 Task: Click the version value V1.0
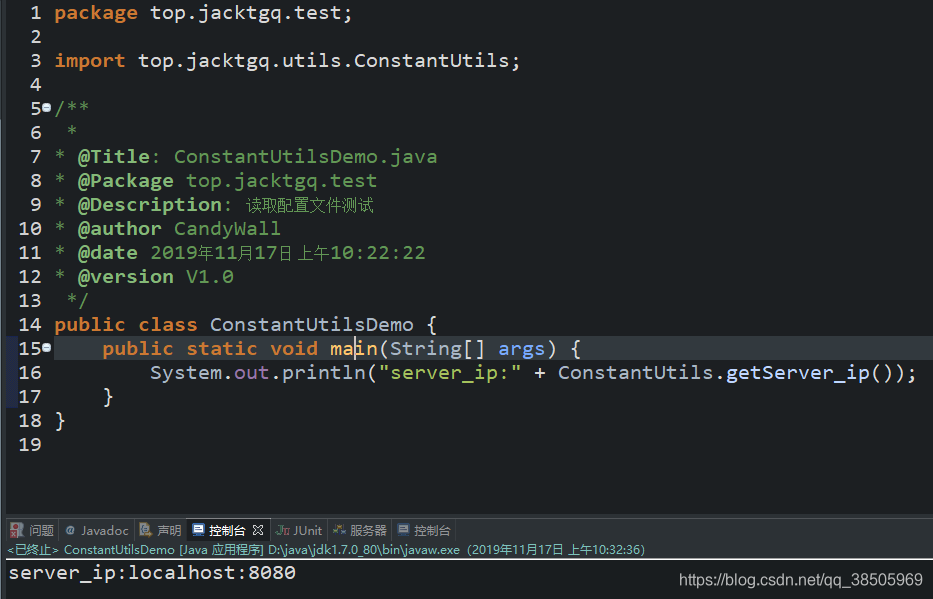(x=209, y=277)
